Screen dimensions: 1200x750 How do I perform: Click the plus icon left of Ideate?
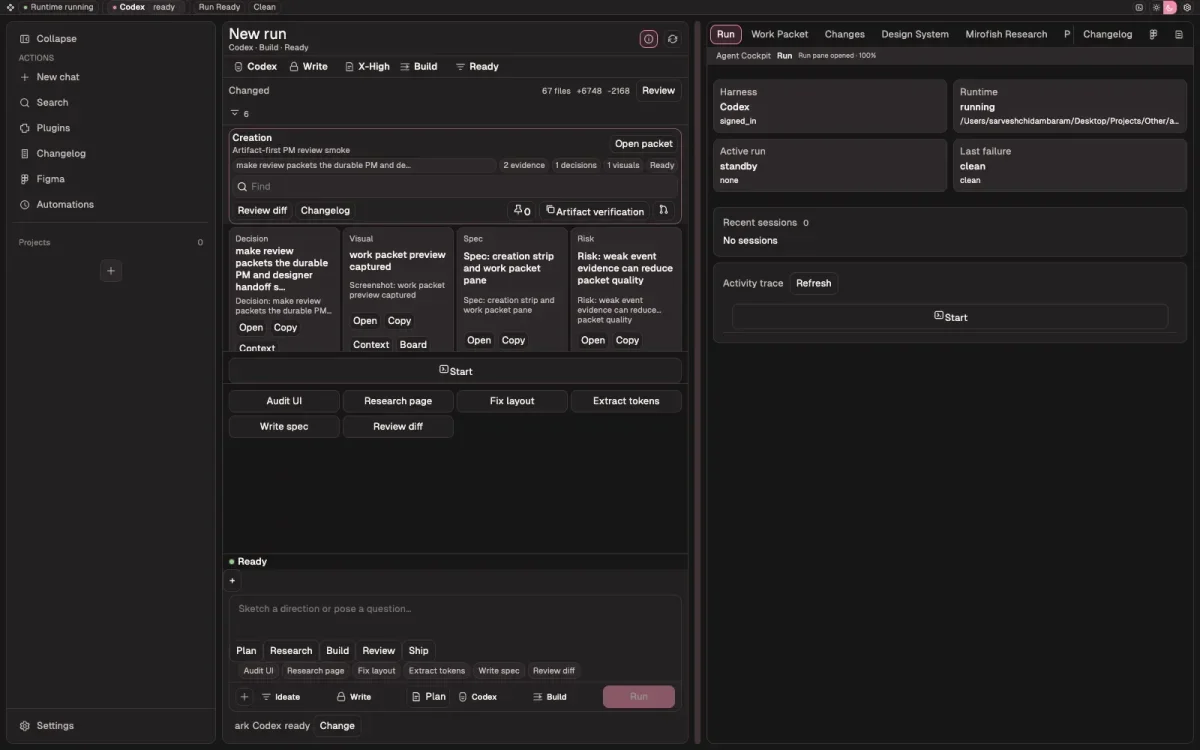pos(244,697)
